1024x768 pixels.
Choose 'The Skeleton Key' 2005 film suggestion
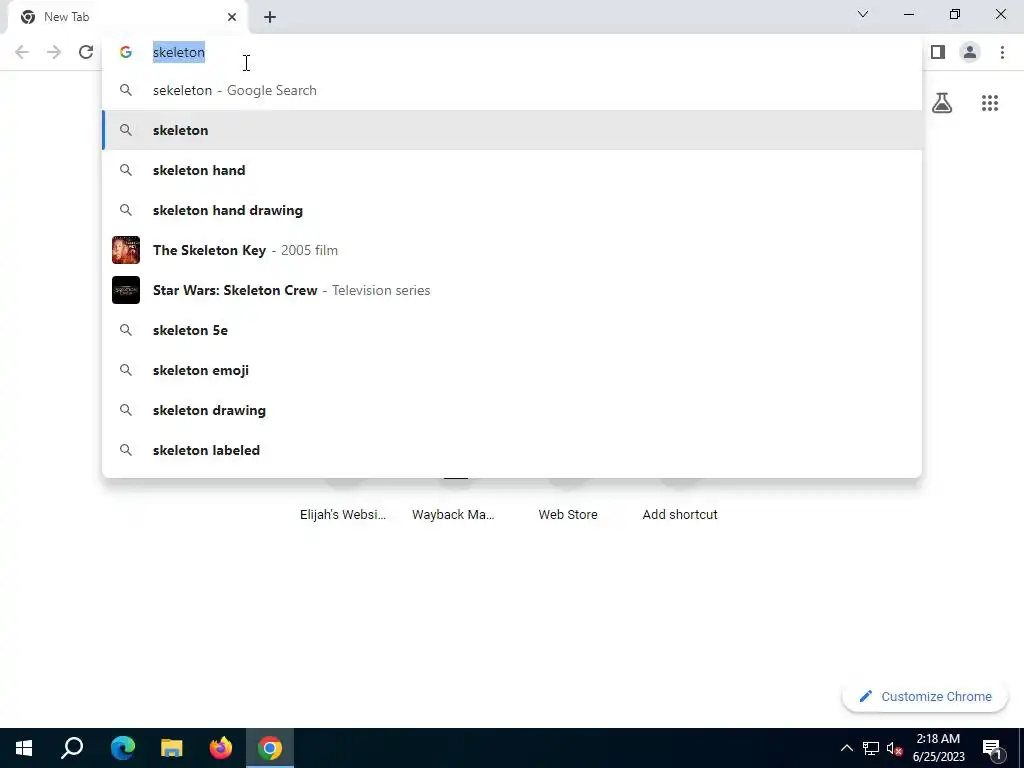pyautogui.click(x=512, y=250)
